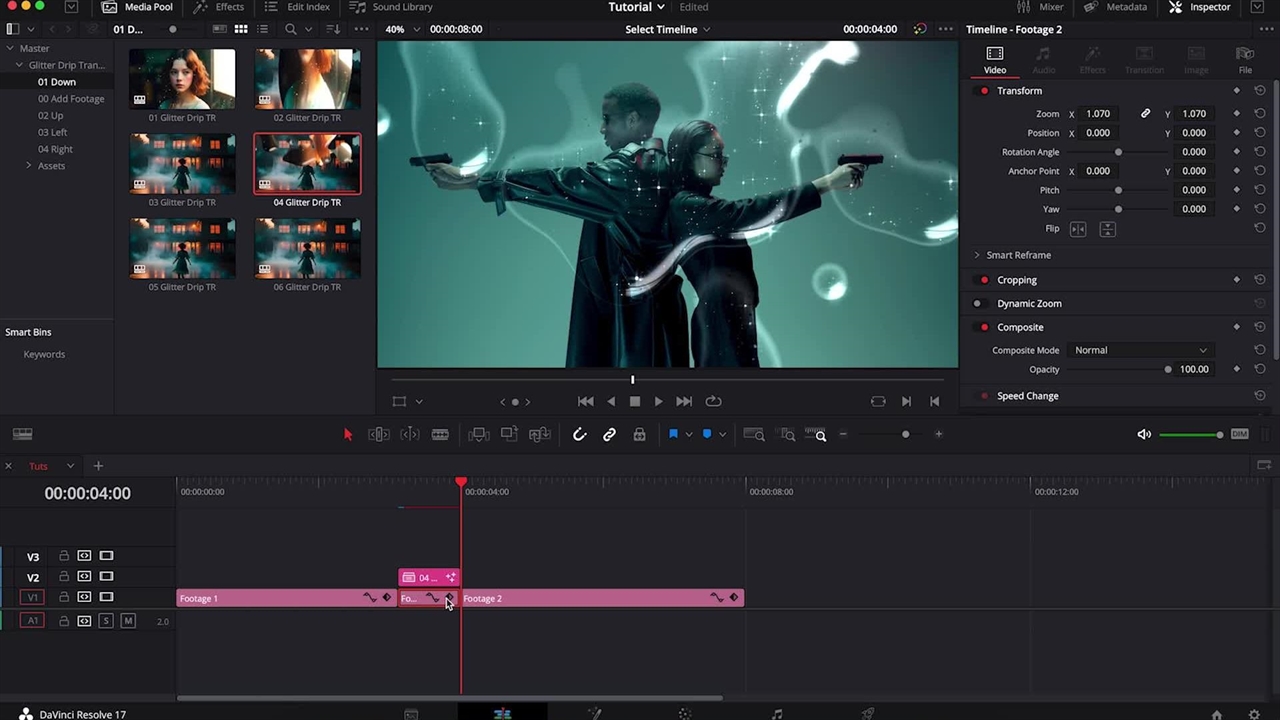Viewport: 1280px width, 720px height.
Task: Switch to the File inspector tab
Action: click(1245, 60)
